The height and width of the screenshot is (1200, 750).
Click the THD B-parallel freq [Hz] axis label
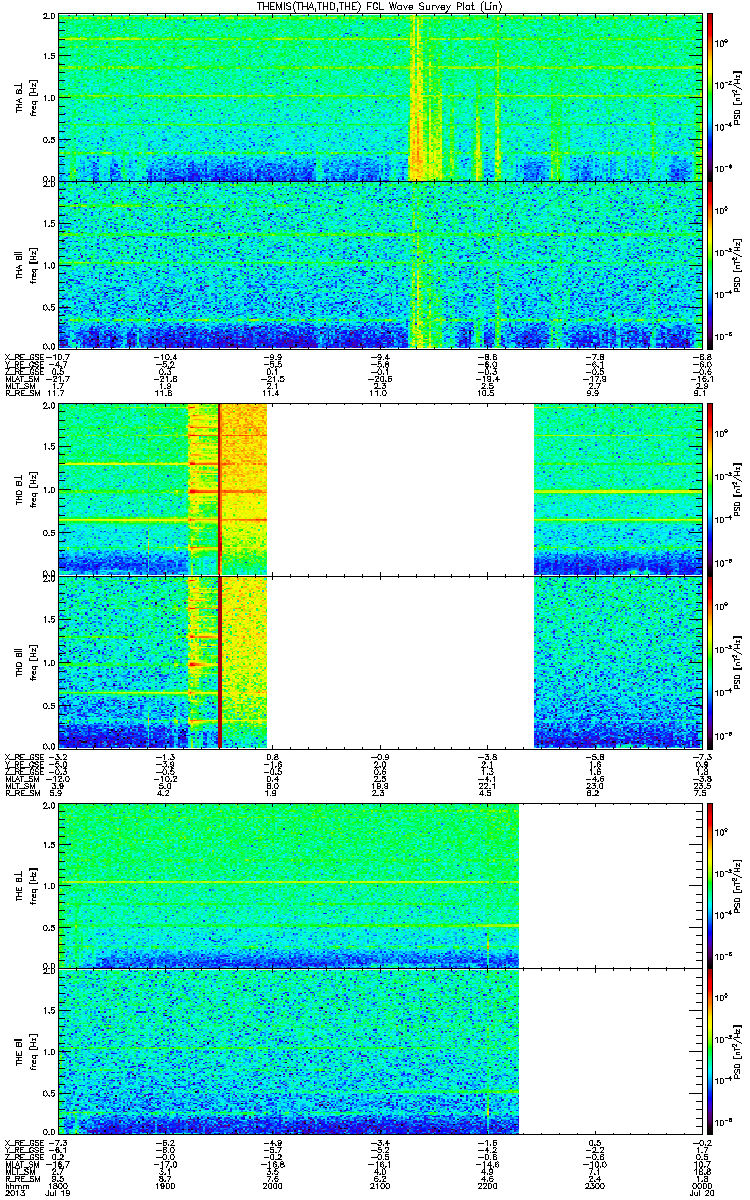33,661
